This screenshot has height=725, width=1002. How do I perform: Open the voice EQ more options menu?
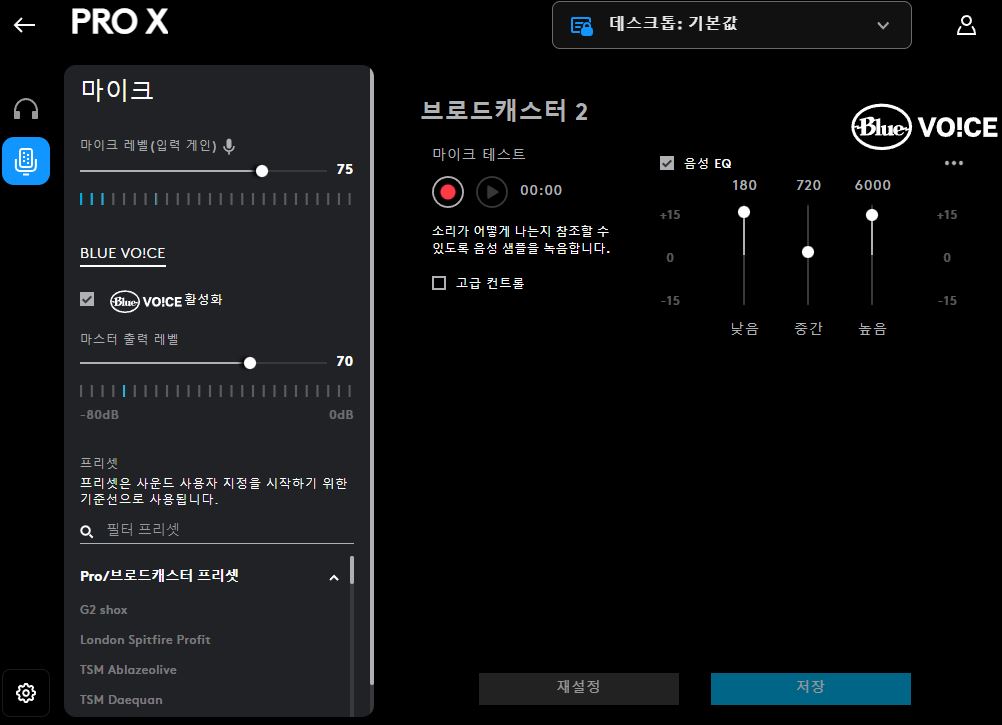pos(953,163)
